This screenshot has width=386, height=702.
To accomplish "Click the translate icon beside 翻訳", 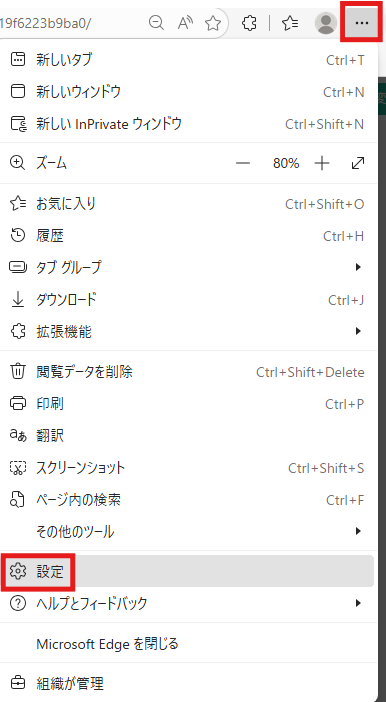I will 18,435.
